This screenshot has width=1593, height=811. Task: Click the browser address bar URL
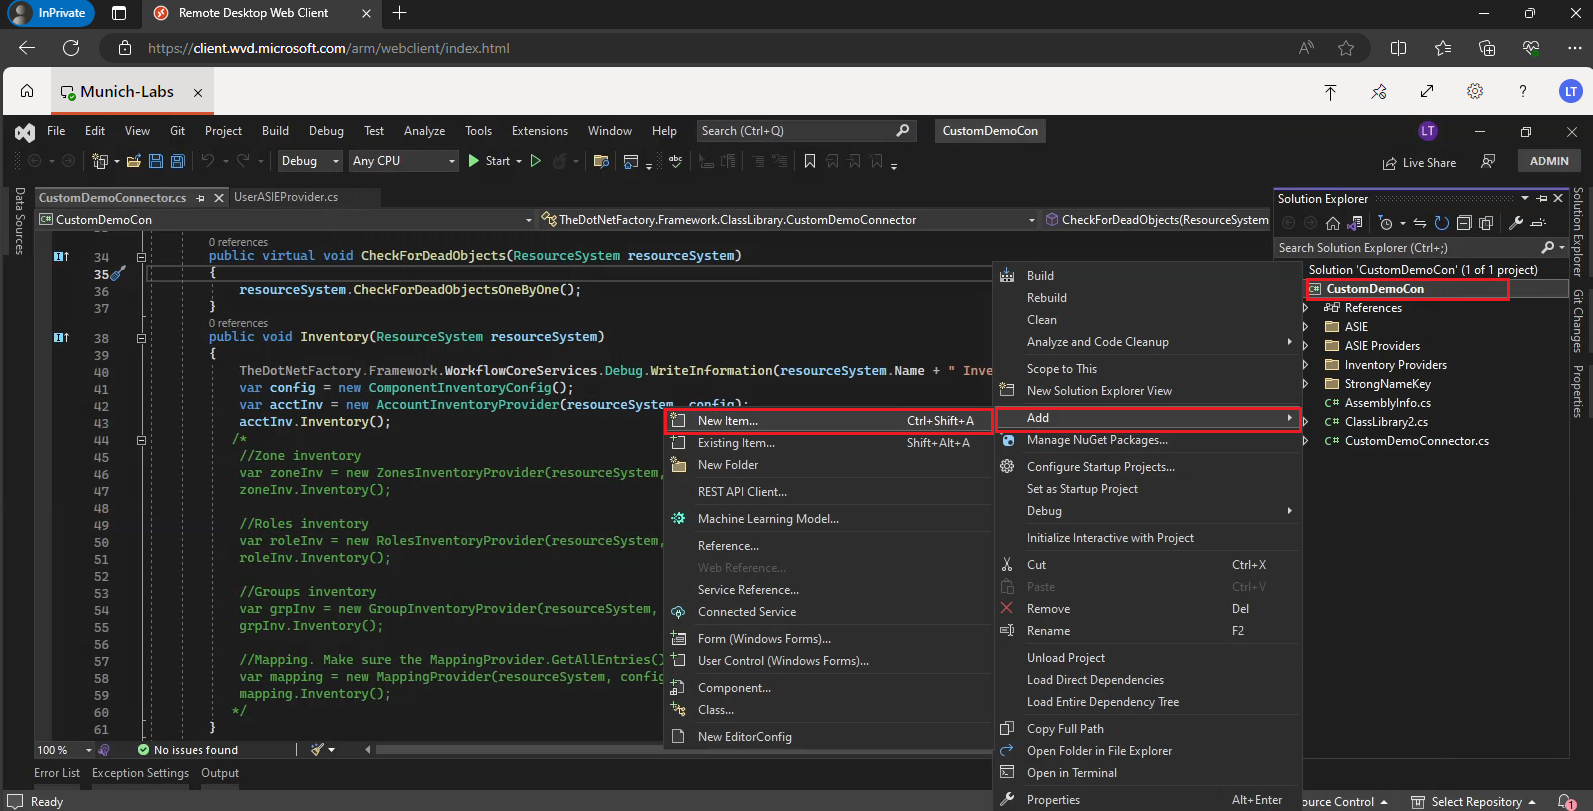tap(329, 48)
